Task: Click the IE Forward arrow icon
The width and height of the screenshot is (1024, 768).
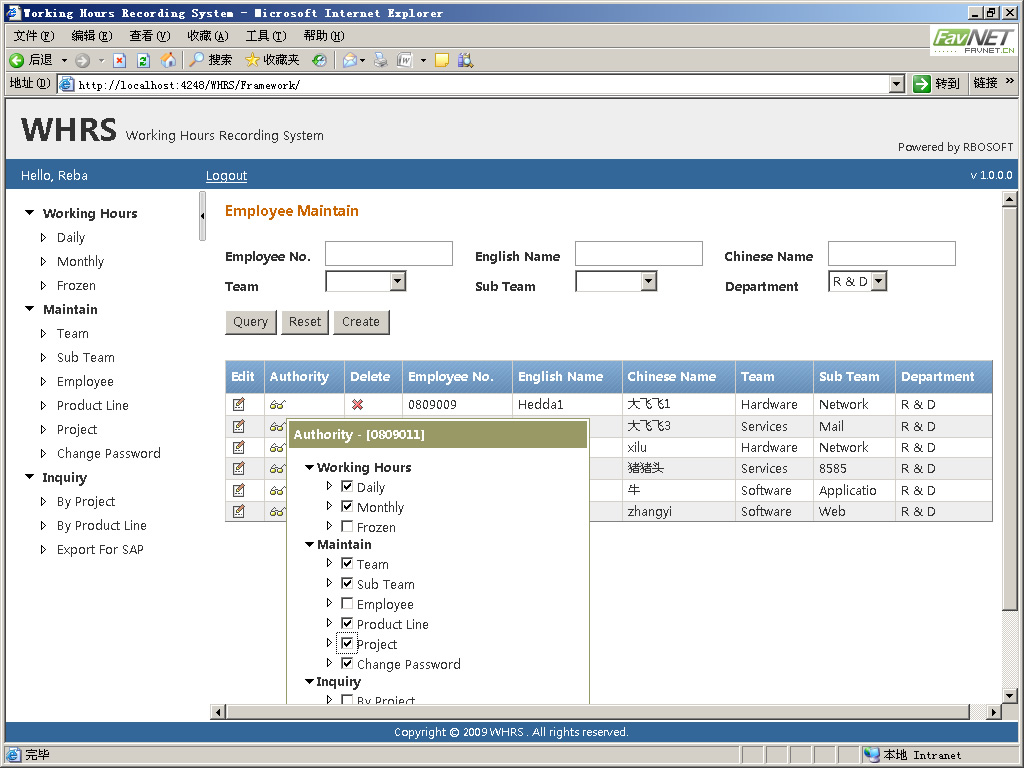Action: point(82,61)
